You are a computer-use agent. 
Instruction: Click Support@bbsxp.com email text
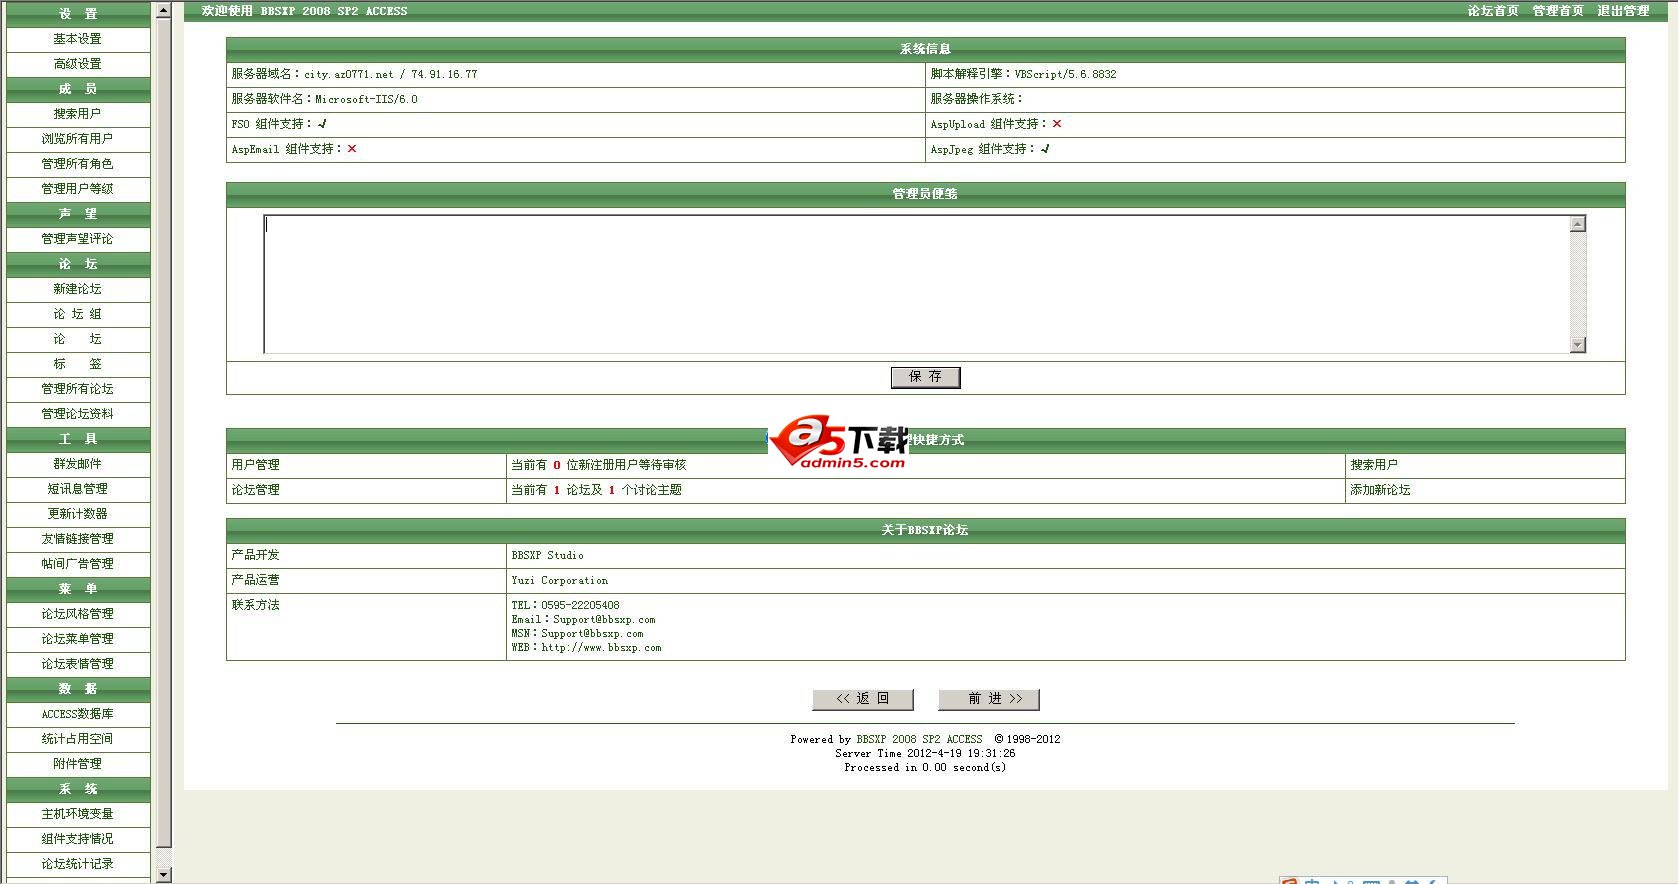coord(604,620)
